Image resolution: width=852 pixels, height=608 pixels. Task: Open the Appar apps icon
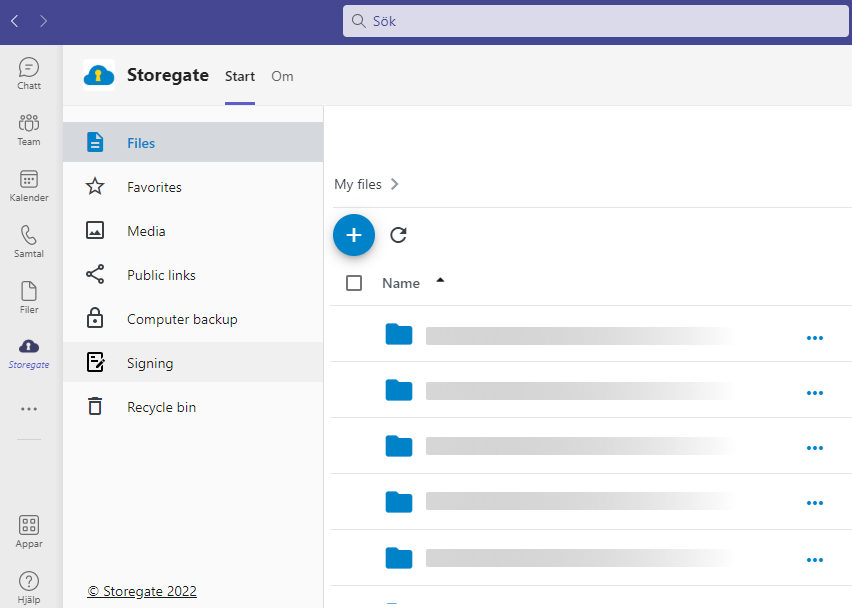(x=29, y=532)
